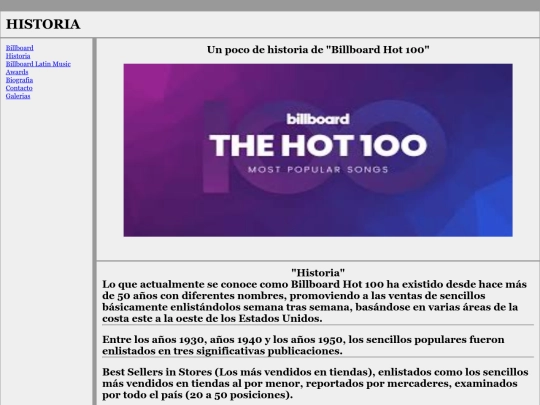540x405 pixels.
Task: Click the paragraph starting "Entre los años 1930"
Action: coord(303,345)
